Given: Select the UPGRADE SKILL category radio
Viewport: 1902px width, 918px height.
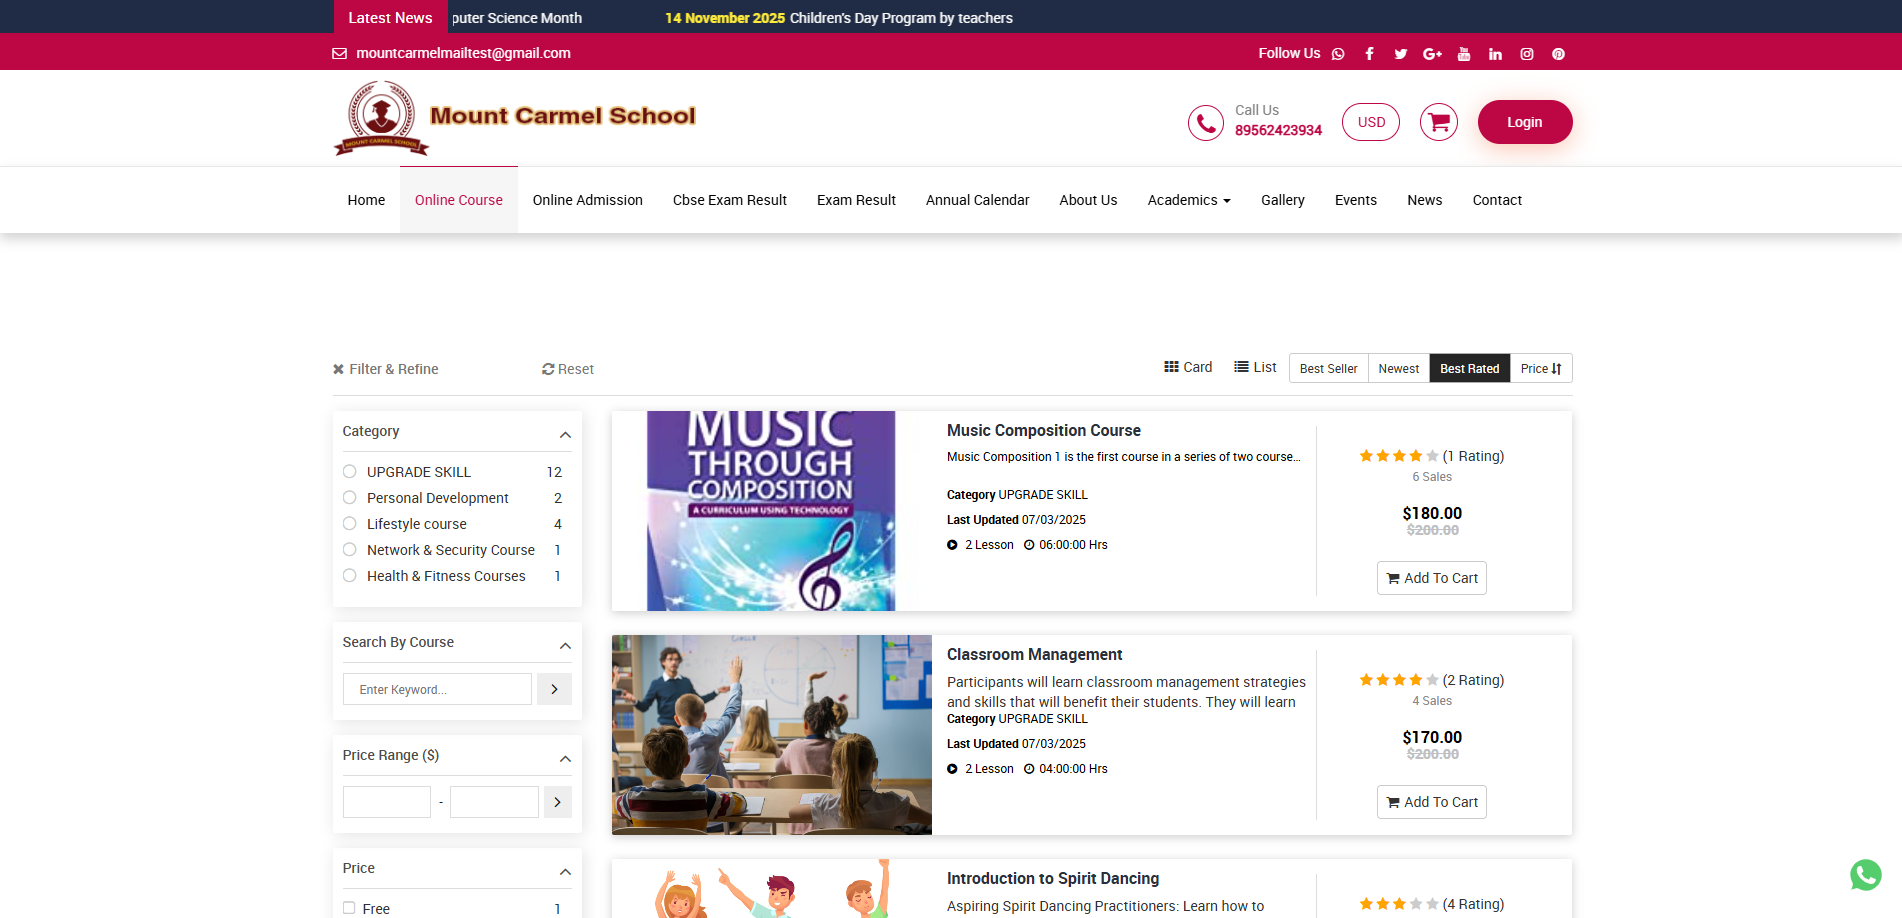Looking at the screenshot, I should (350, 472).
